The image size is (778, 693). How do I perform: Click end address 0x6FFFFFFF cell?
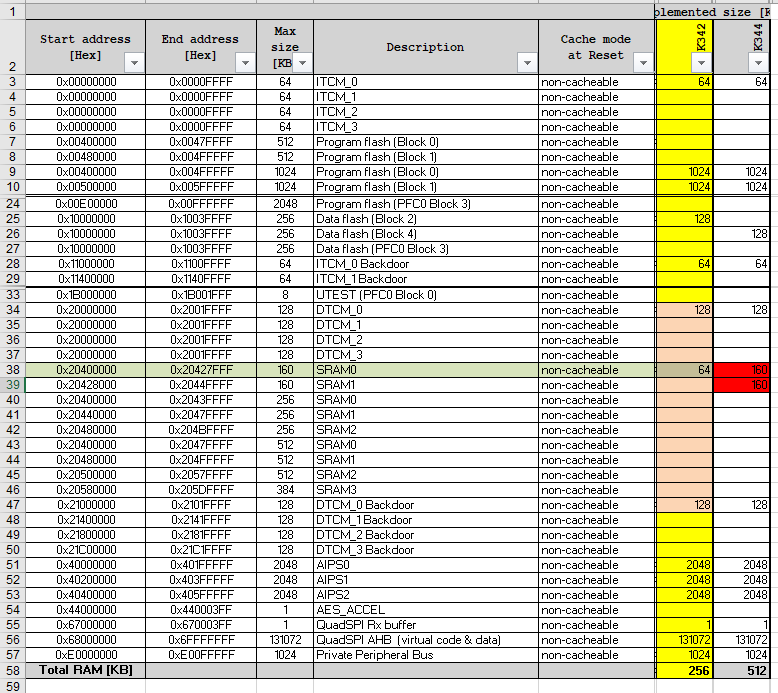[x=201, y=640]
